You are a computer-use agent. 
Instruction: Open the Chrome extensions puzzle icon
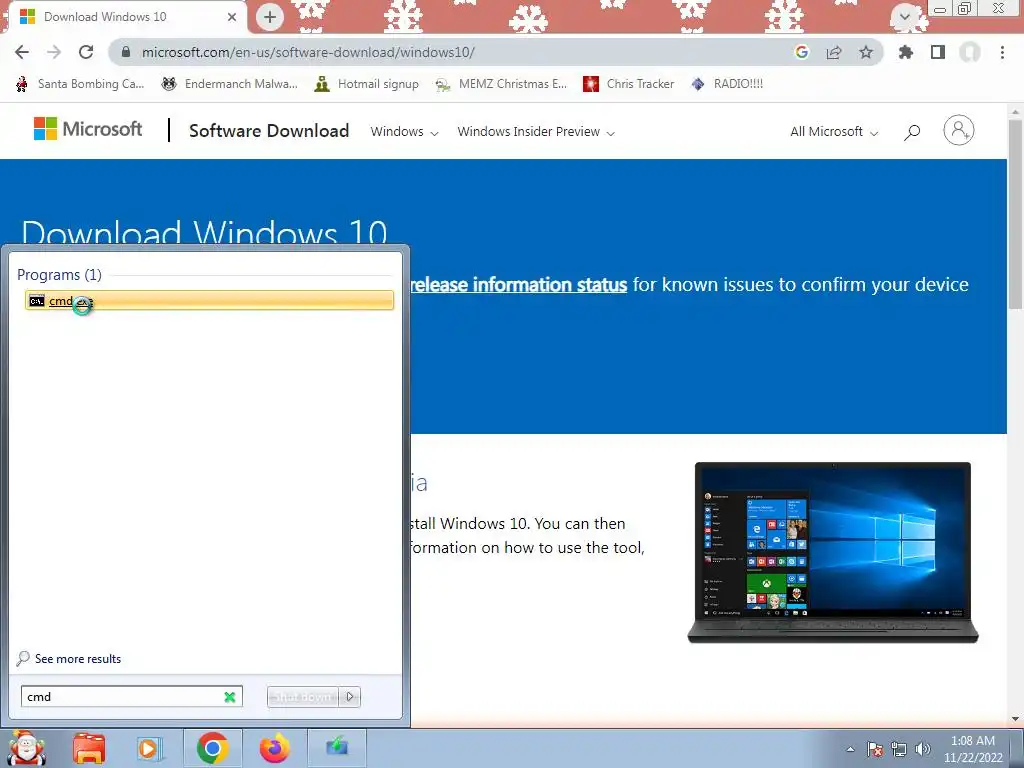point(906,52)
